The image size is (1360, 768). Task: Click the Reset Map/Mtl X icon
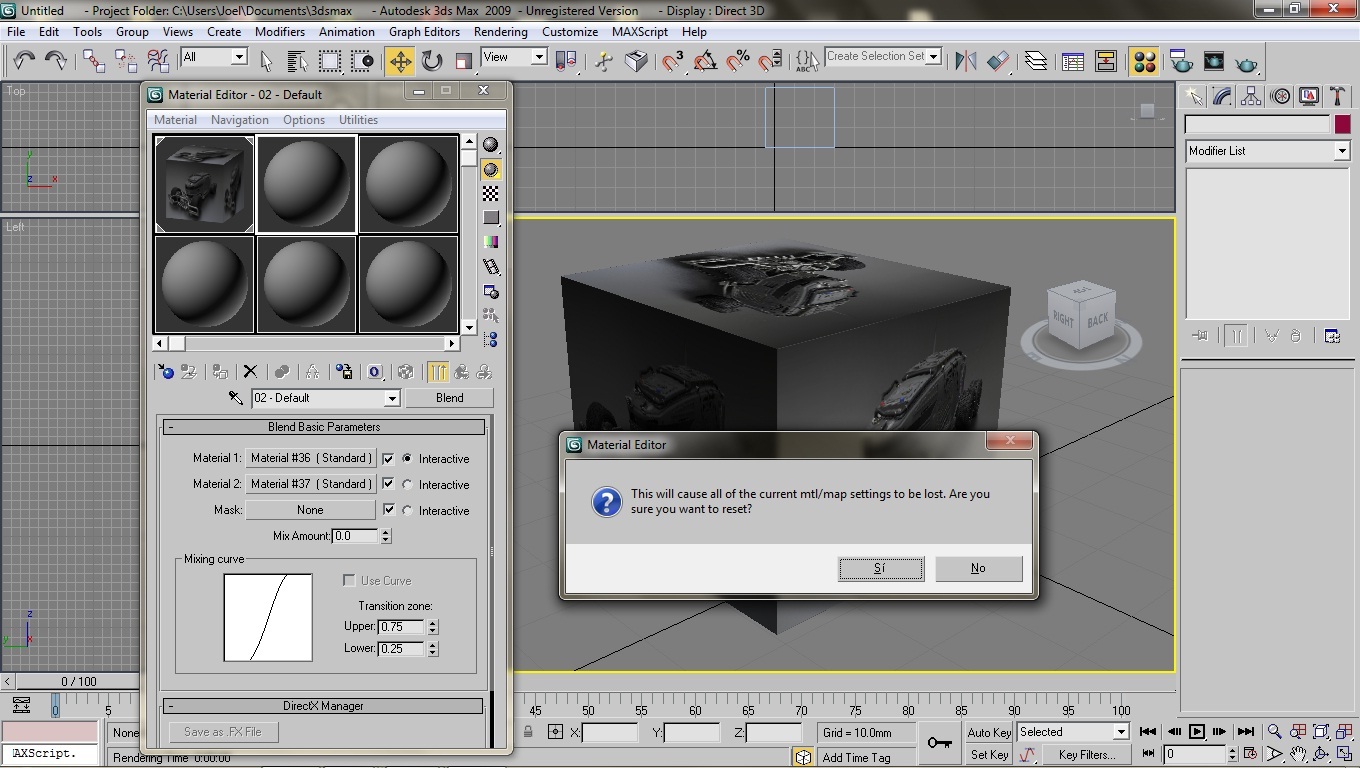pos(251,372)
